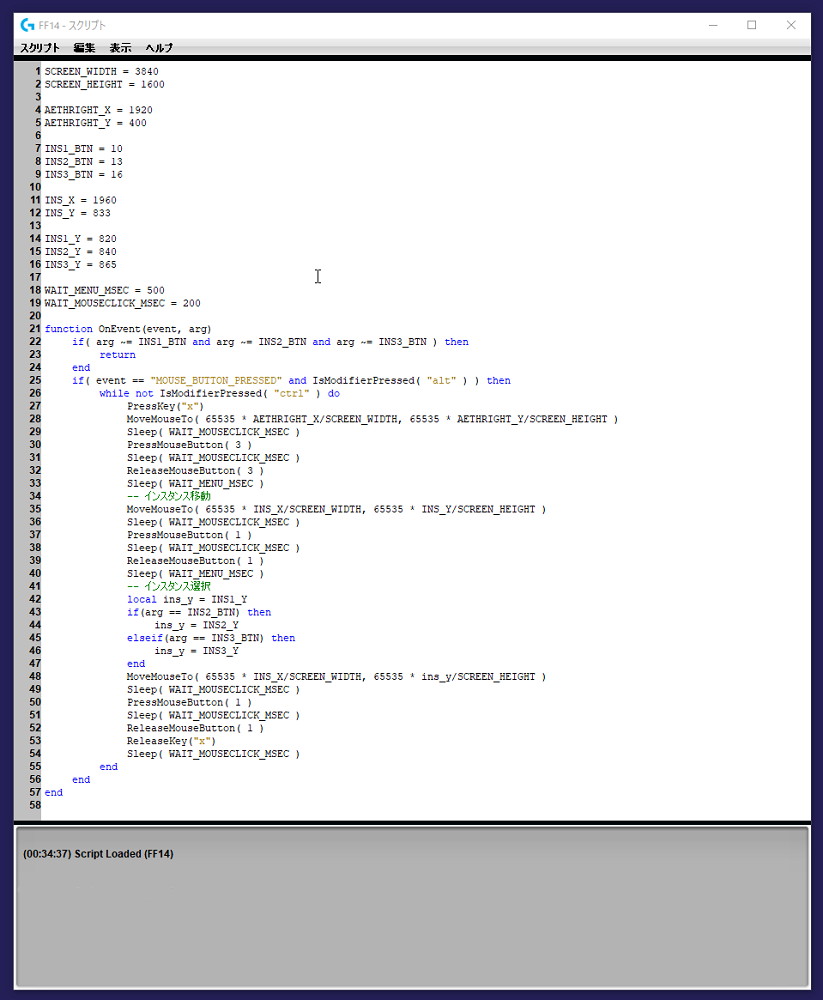Click line 'AETHRIGHT_X = 1920'
The image size is (823, 1000).
tap(98, 110)
